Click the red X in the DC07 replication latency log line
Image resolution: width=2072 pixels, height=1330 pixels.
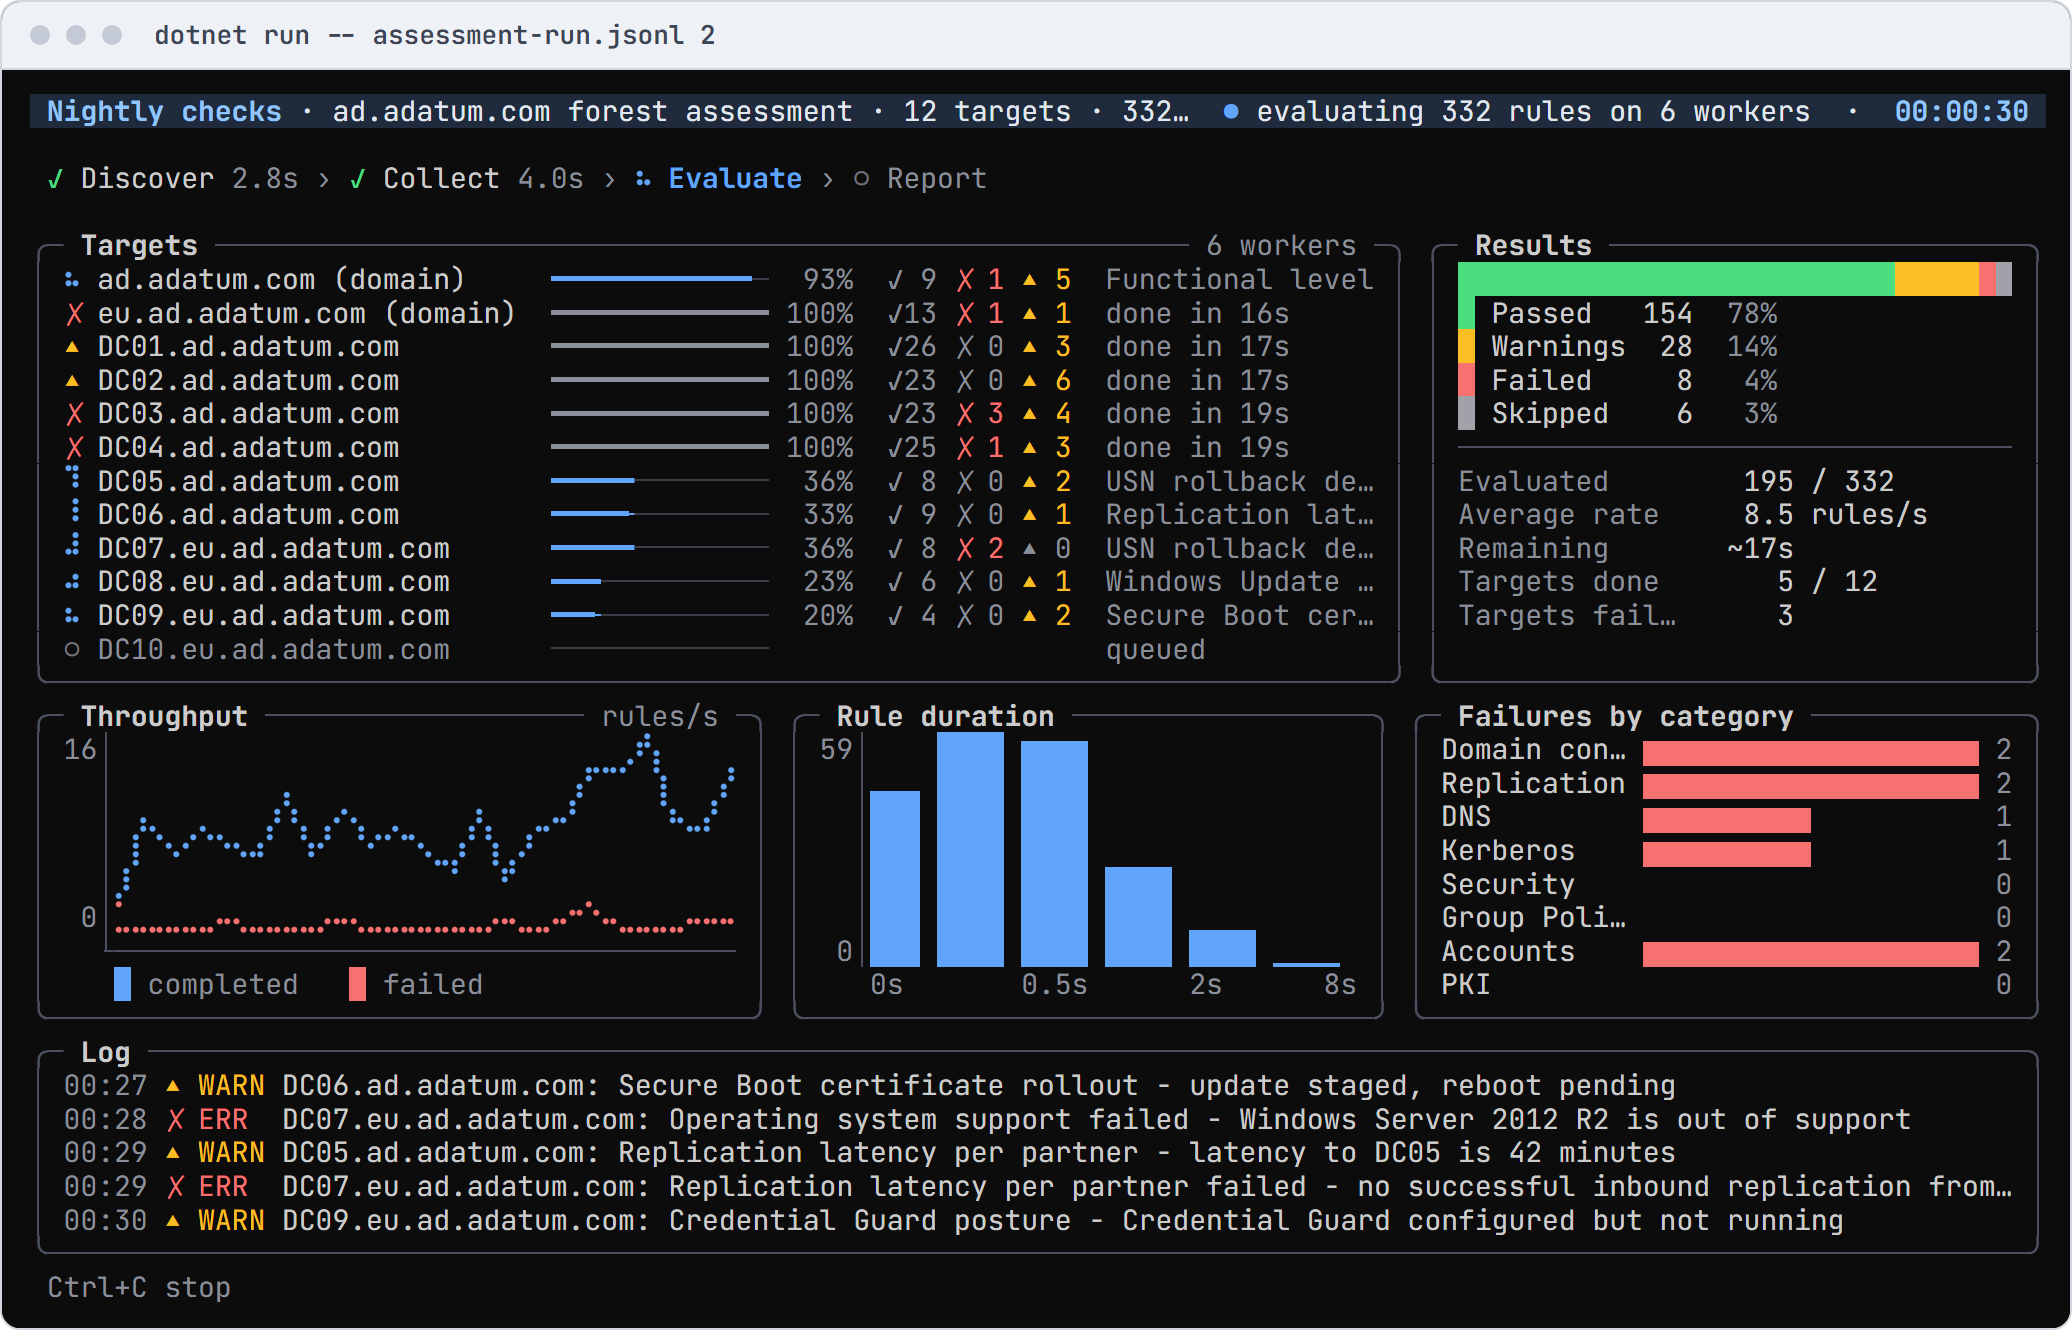(x=174, y=1187)
